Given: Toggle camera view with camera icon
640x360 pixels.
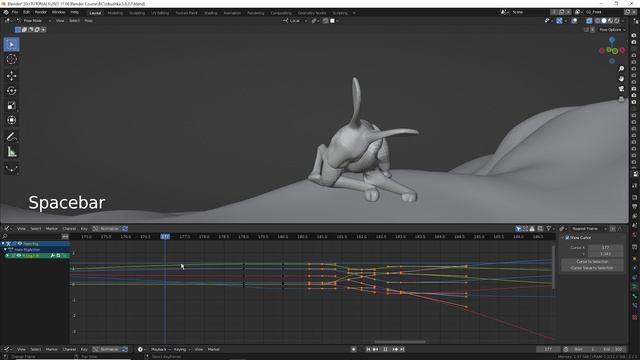Looking at the screenshot, I should tap(621, 89).
